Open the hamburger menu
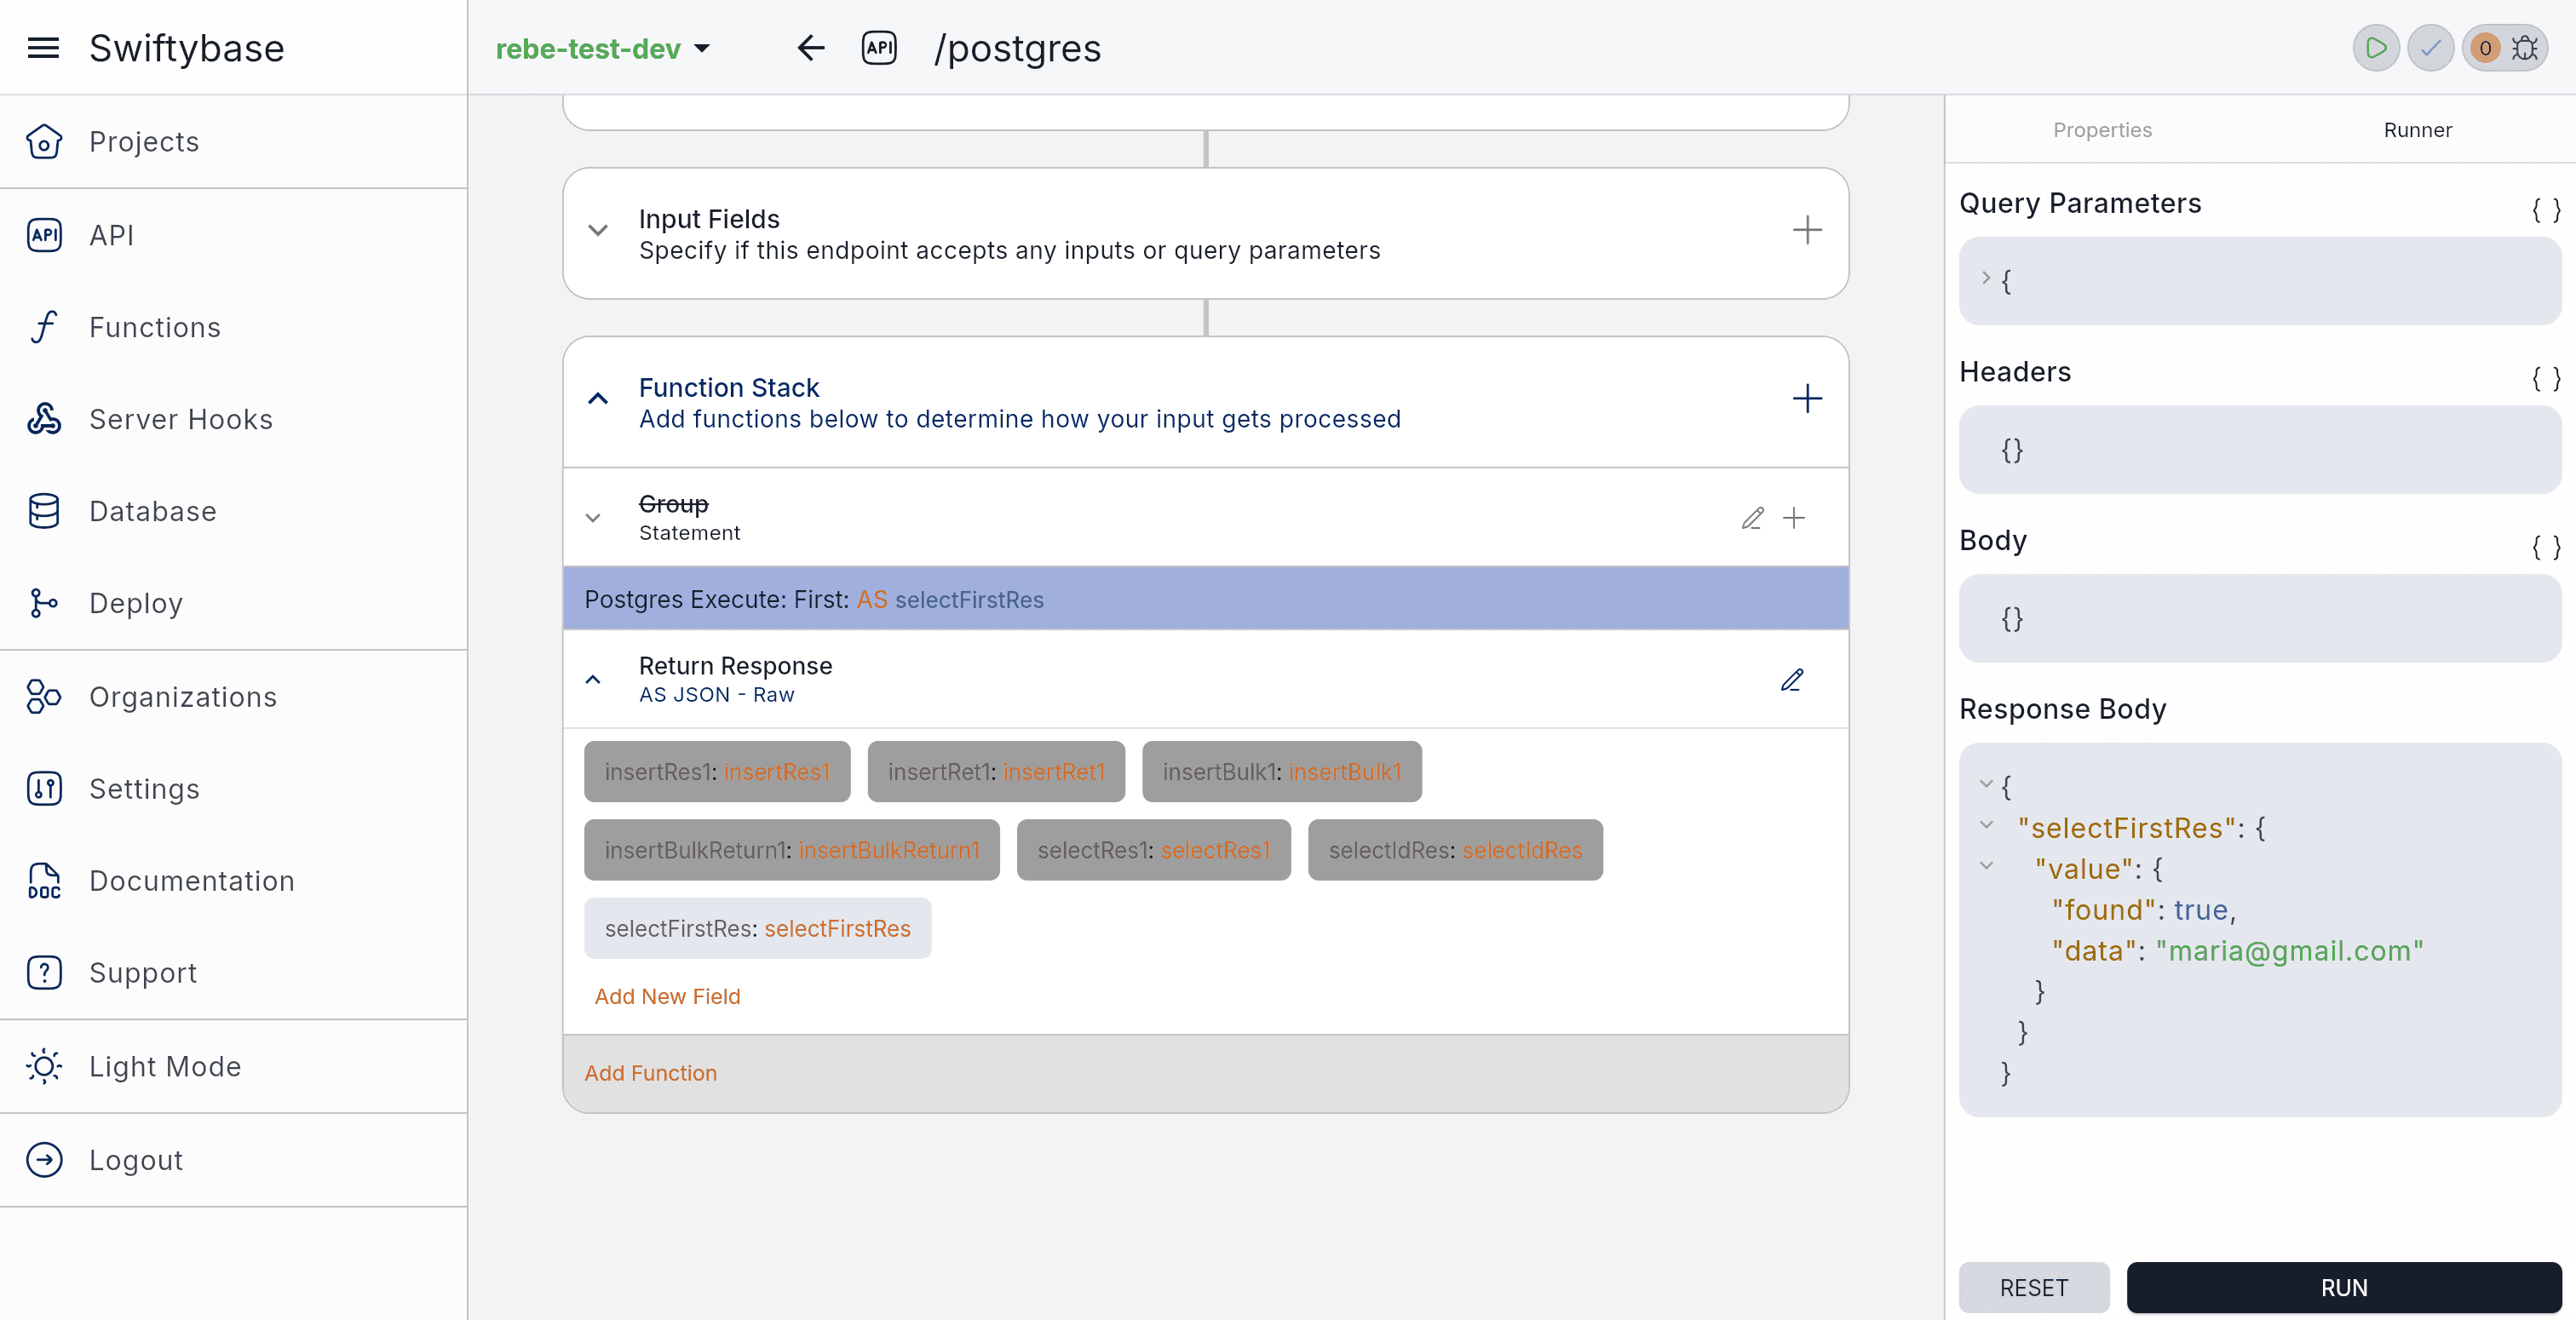The image size is (2576, 1320). point(43,48)
